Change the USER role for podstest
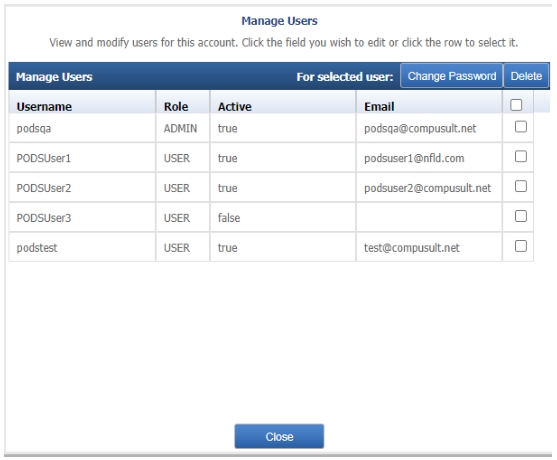The height and width of the screenshot is (460, 557). [x=183, y=248]
